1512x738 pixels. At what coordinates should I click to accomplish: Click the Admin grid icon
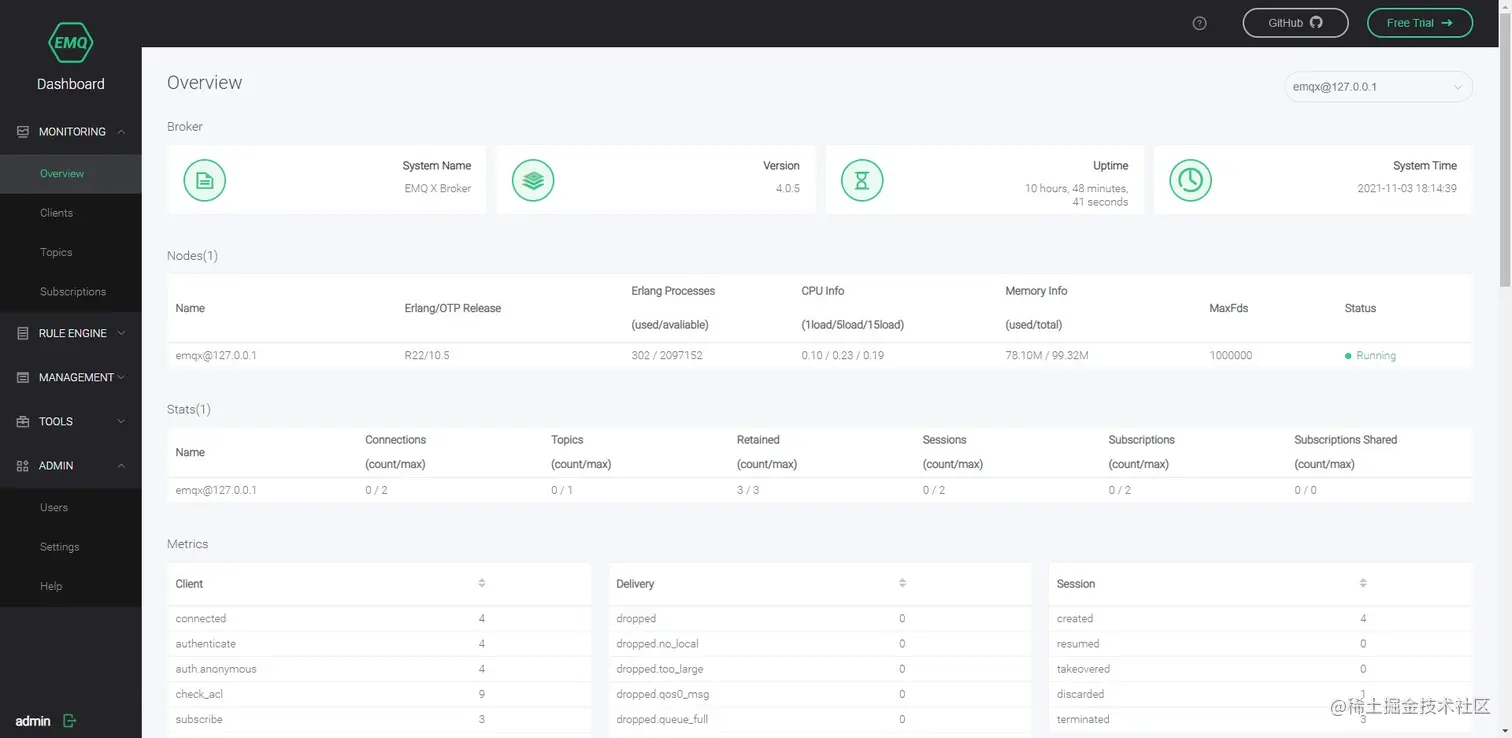point(23,465)
